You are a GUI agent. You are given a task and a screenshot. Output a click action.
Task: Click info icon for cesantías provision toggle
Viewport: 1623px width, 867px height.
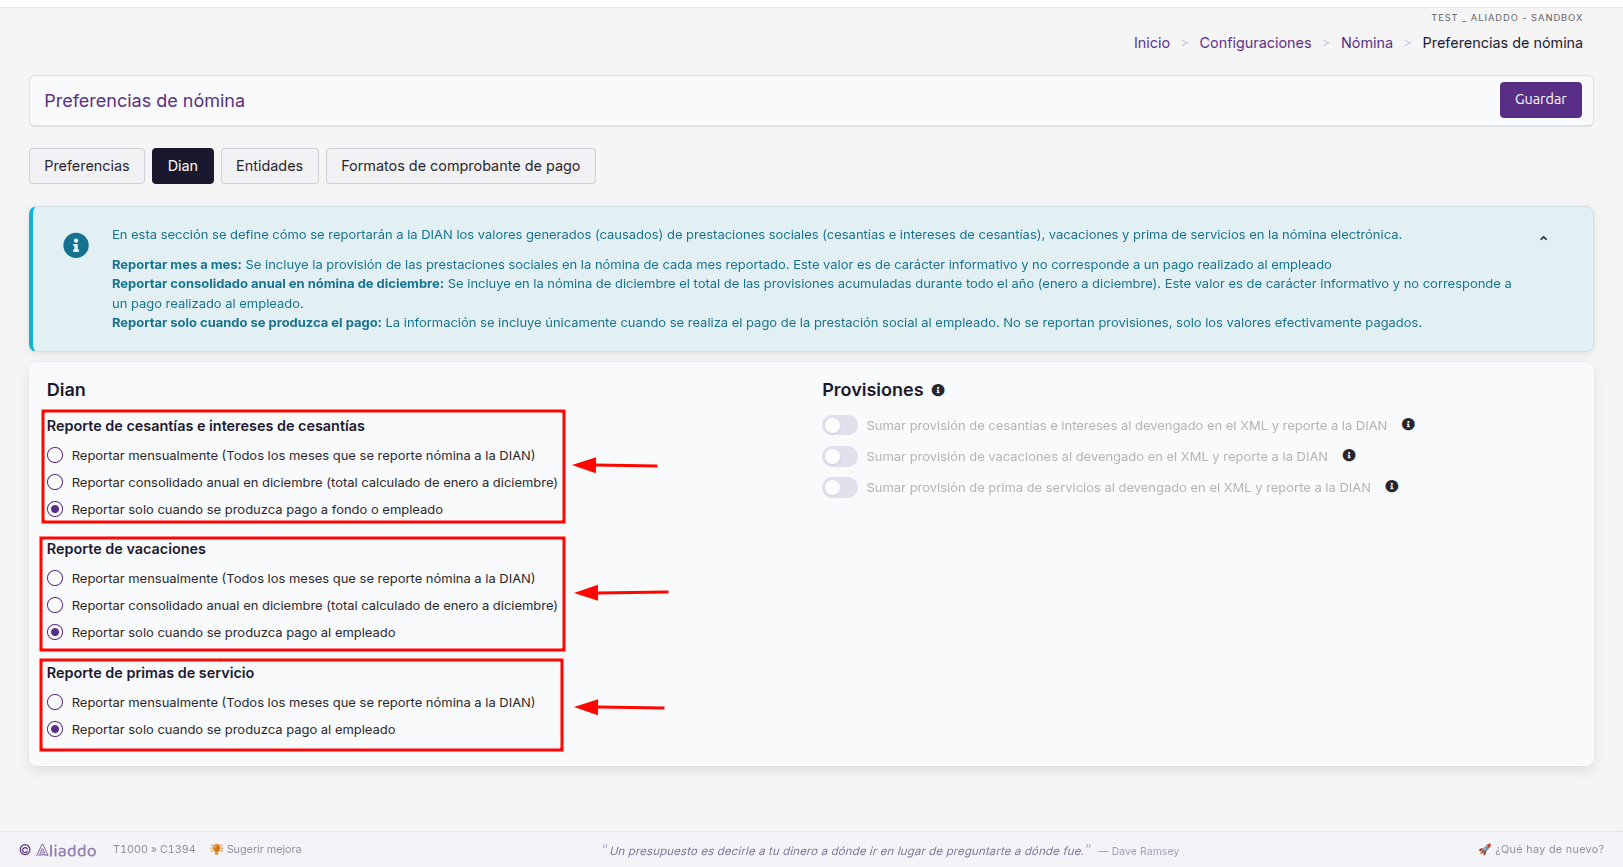(1408, 425)
